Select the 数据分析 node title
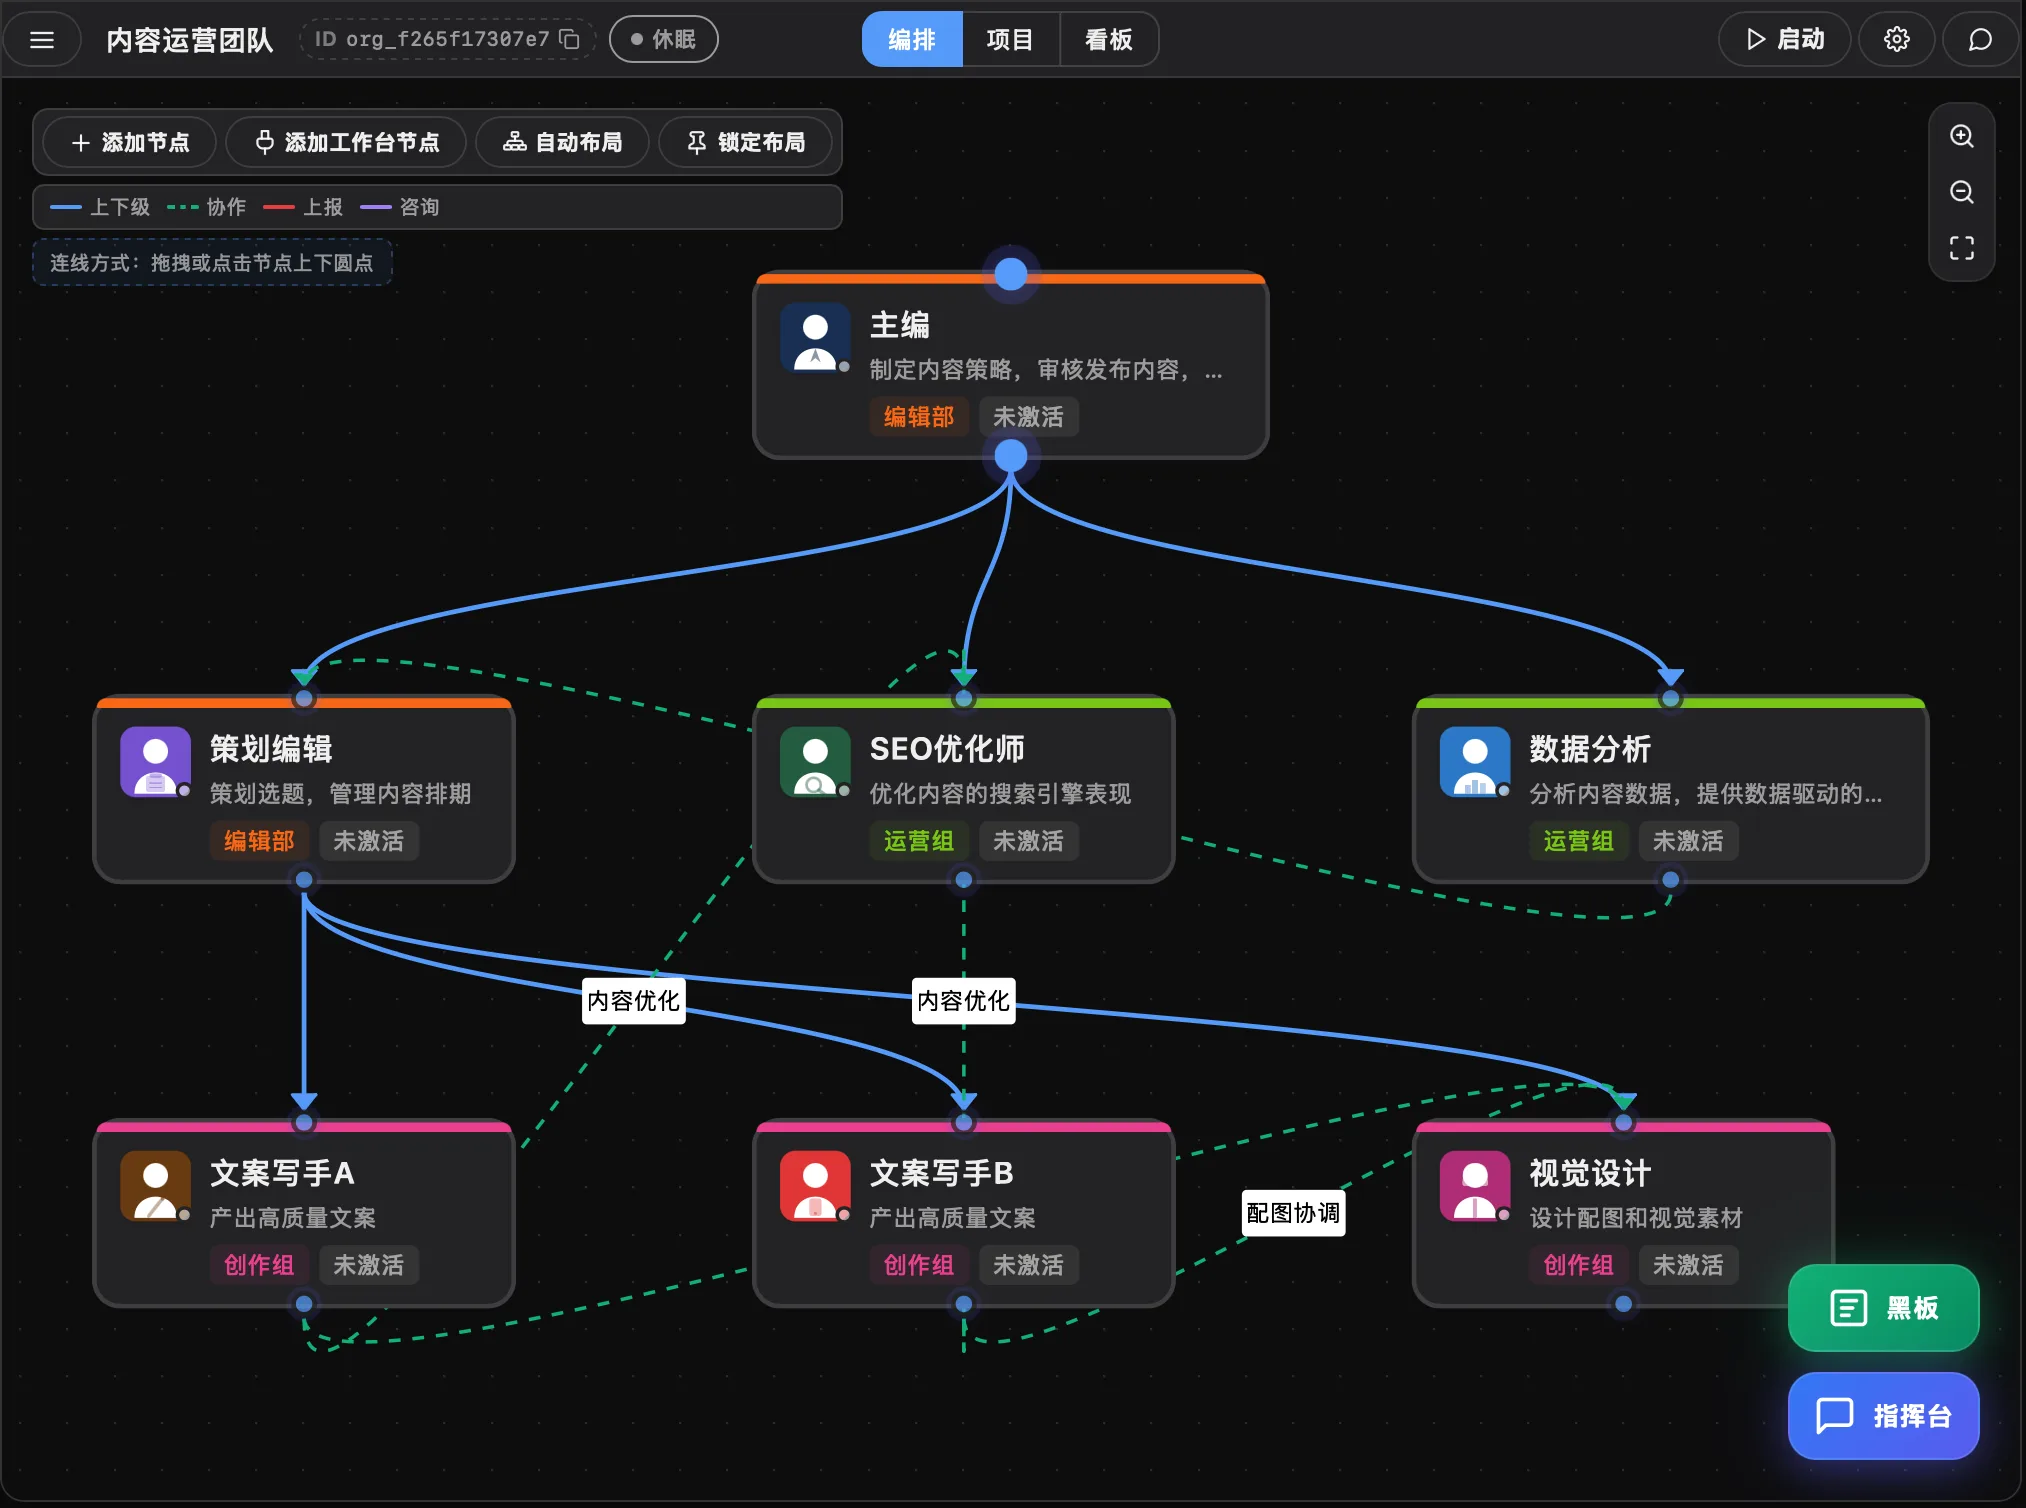The height and width of the screenshot is (1508, 2026). (1590, 749)
